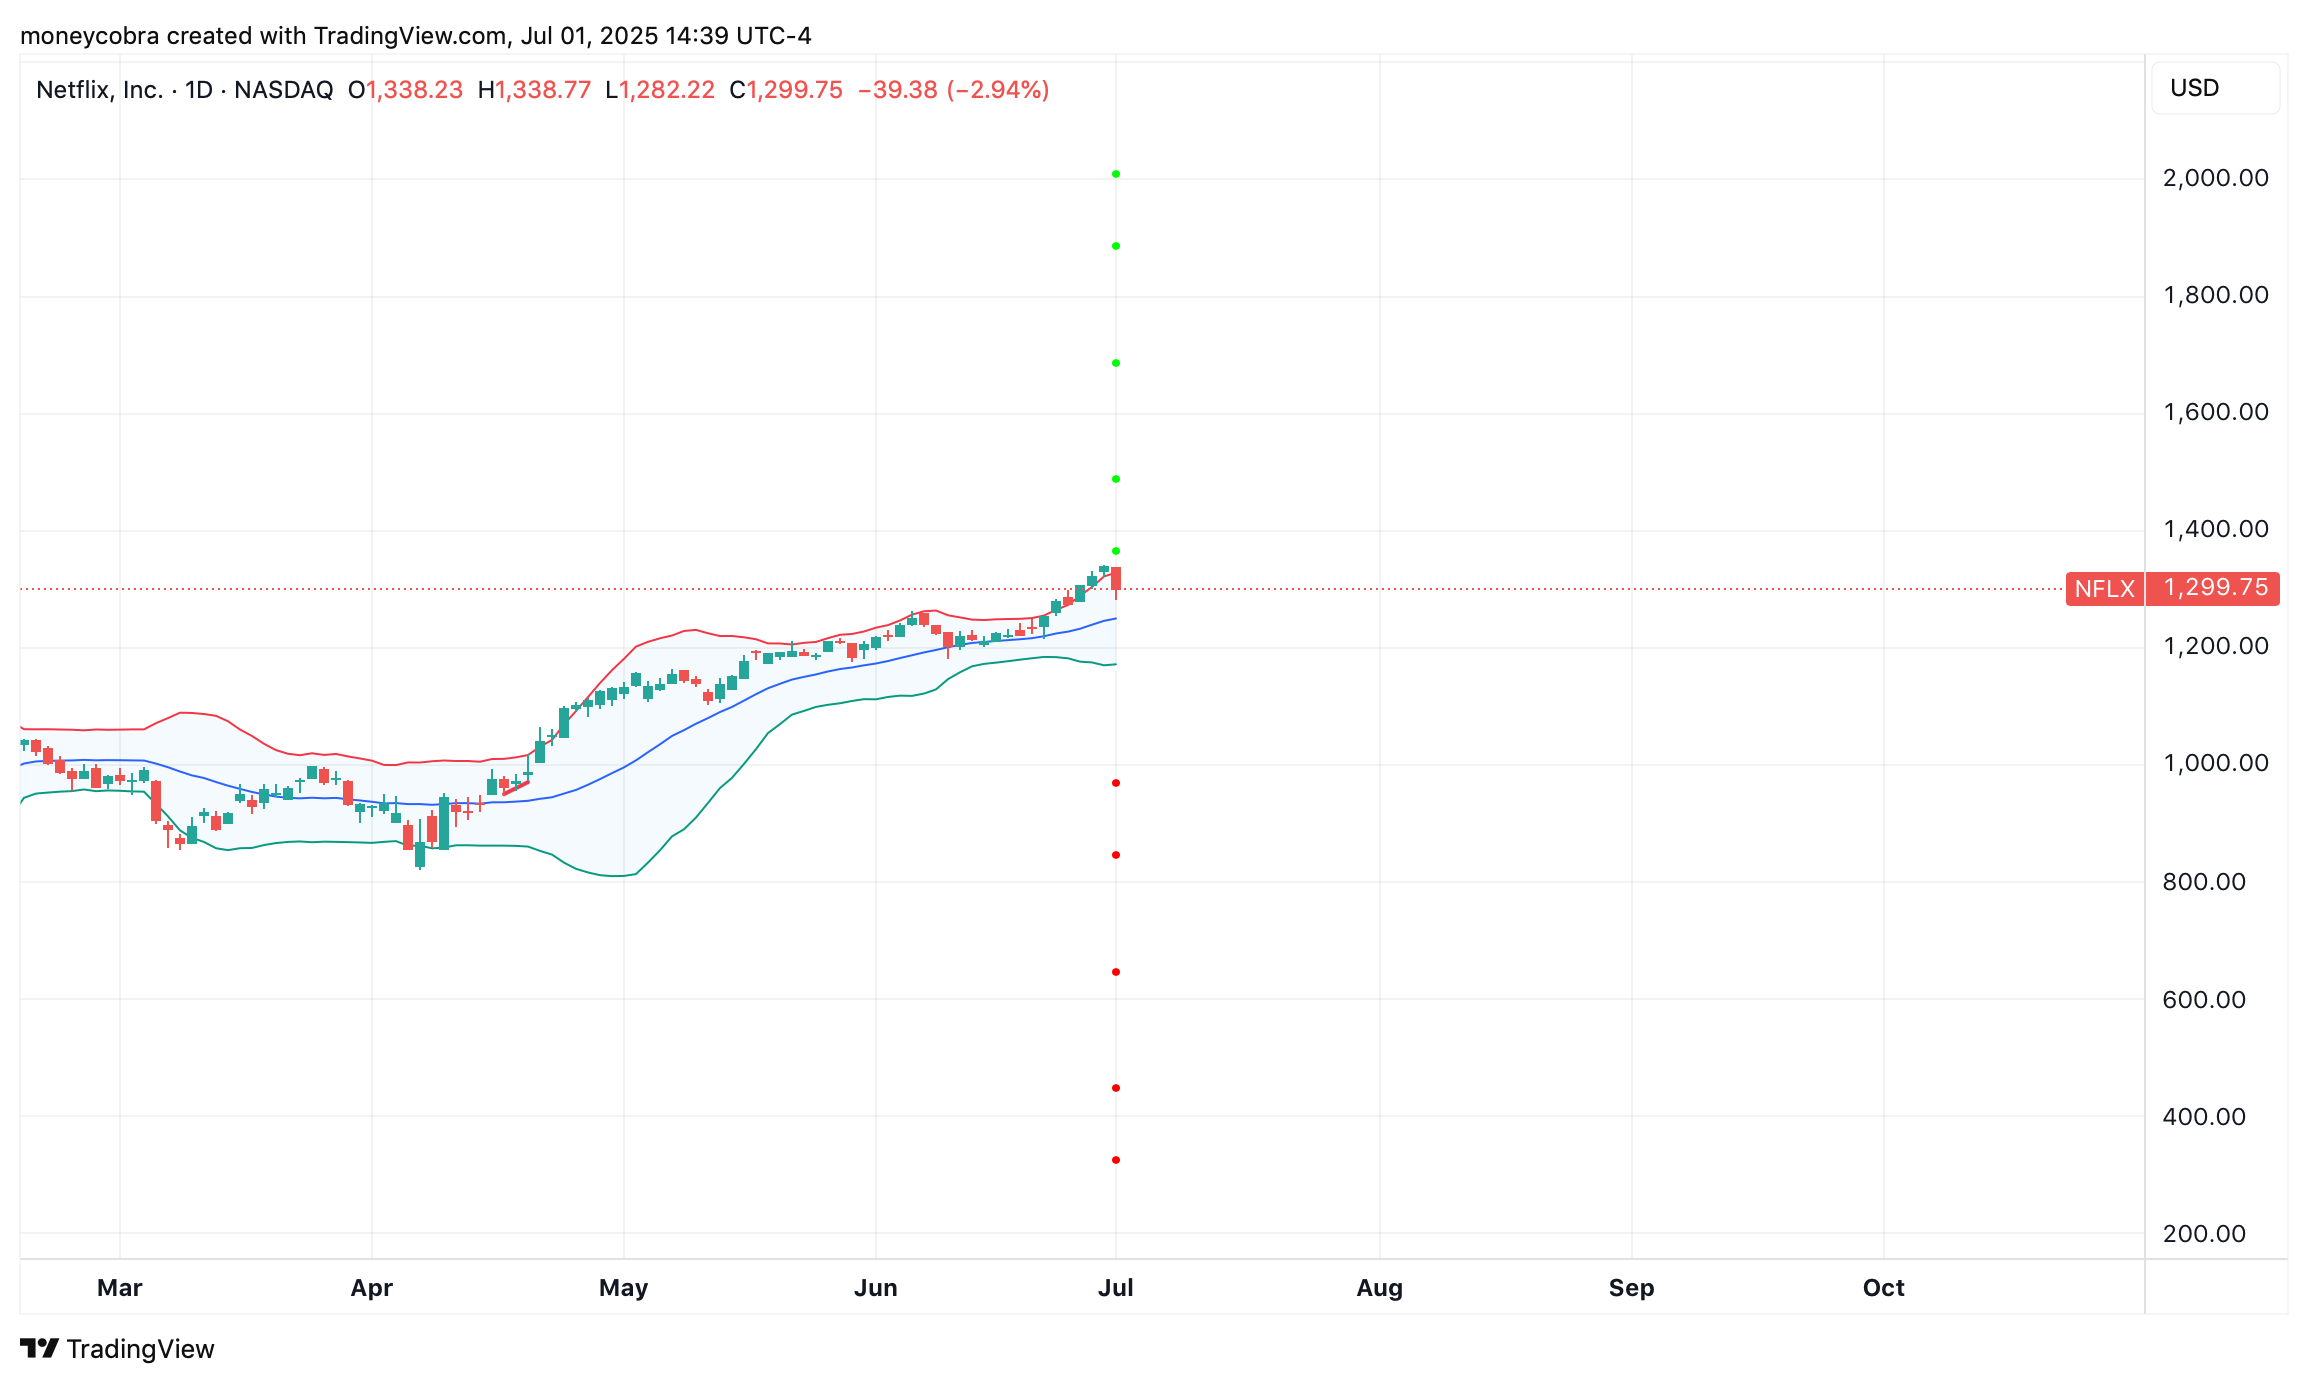Select the 1,400.00 price axis label
The image size is (2308, 1384).
2215,529
